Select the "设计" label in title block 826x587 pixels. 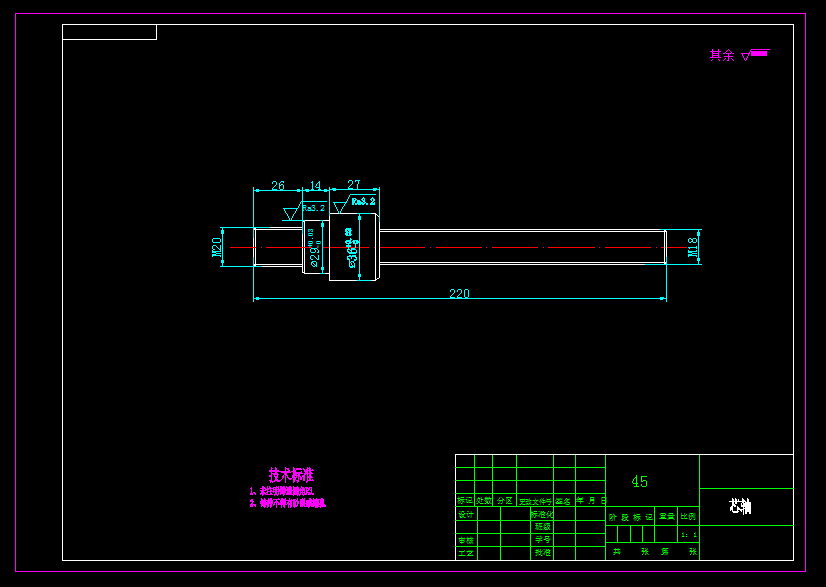pyautogui.click(x=466, y=514)
